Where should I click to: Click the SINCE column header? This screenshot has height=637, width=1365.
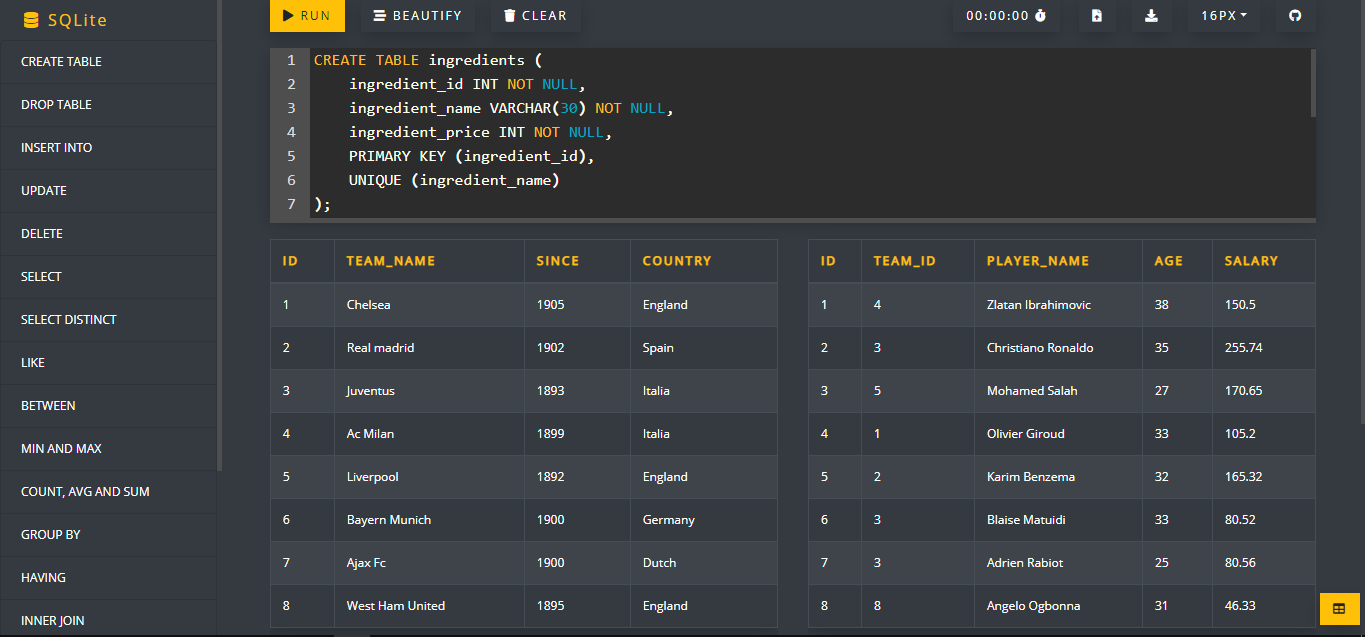577,261
